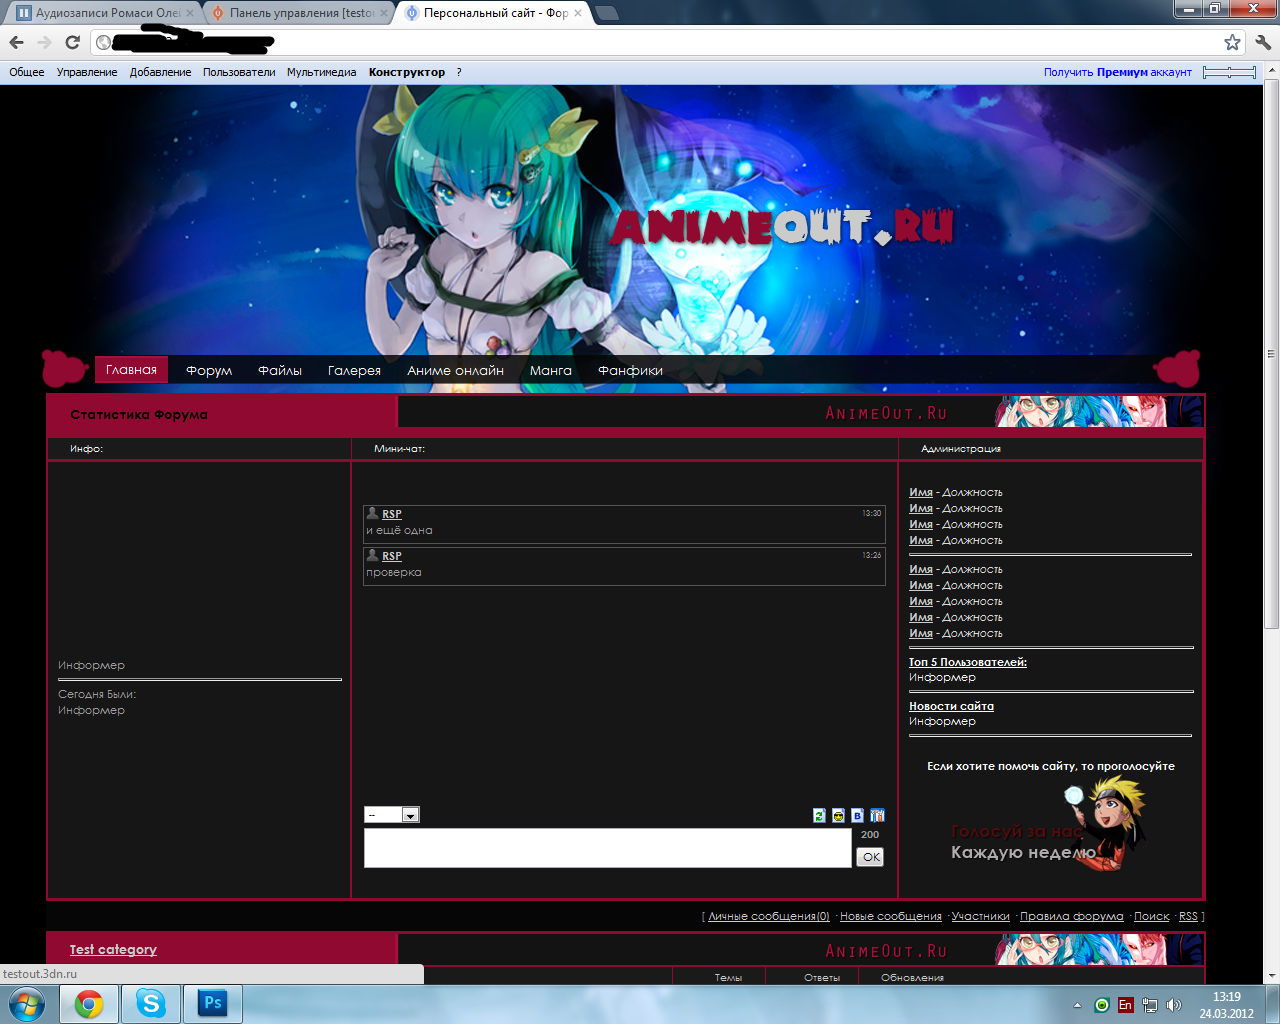
Task: Open Личные сообщения(0) link
Action: 769,916
